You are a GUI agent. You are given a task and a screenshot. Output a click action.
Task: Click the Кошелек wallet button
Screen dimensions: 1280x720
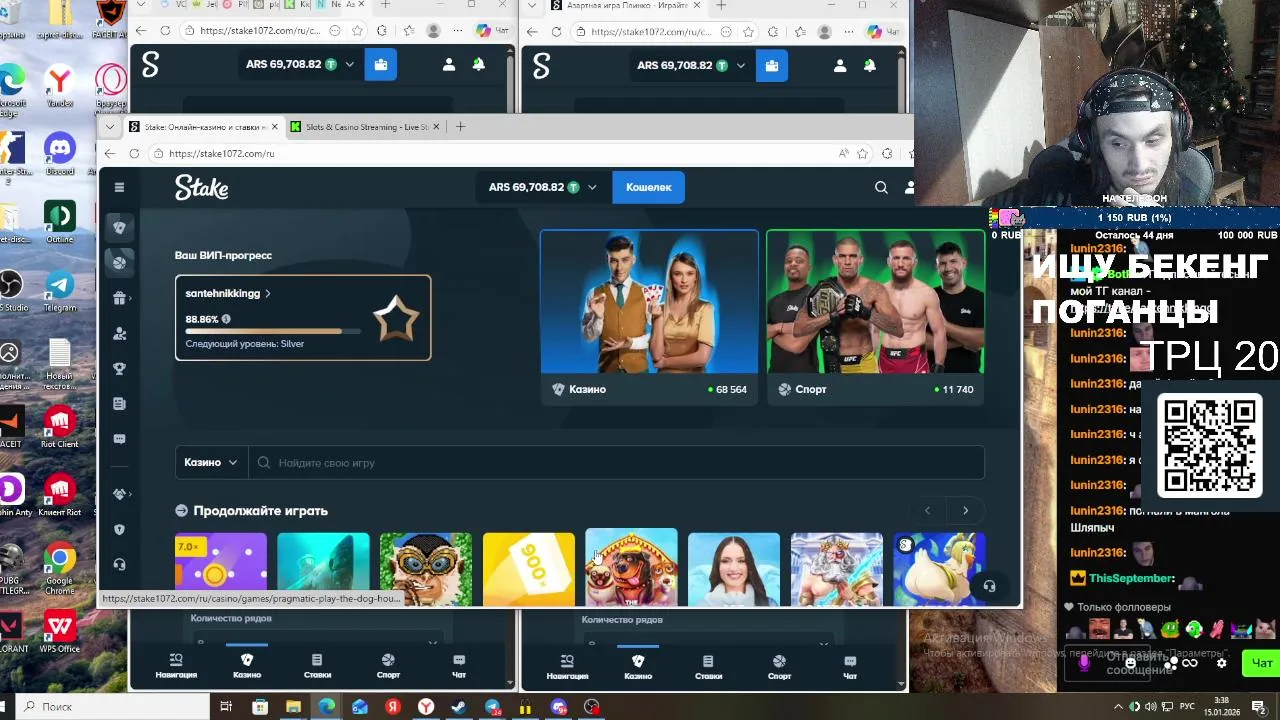[649, 187]
